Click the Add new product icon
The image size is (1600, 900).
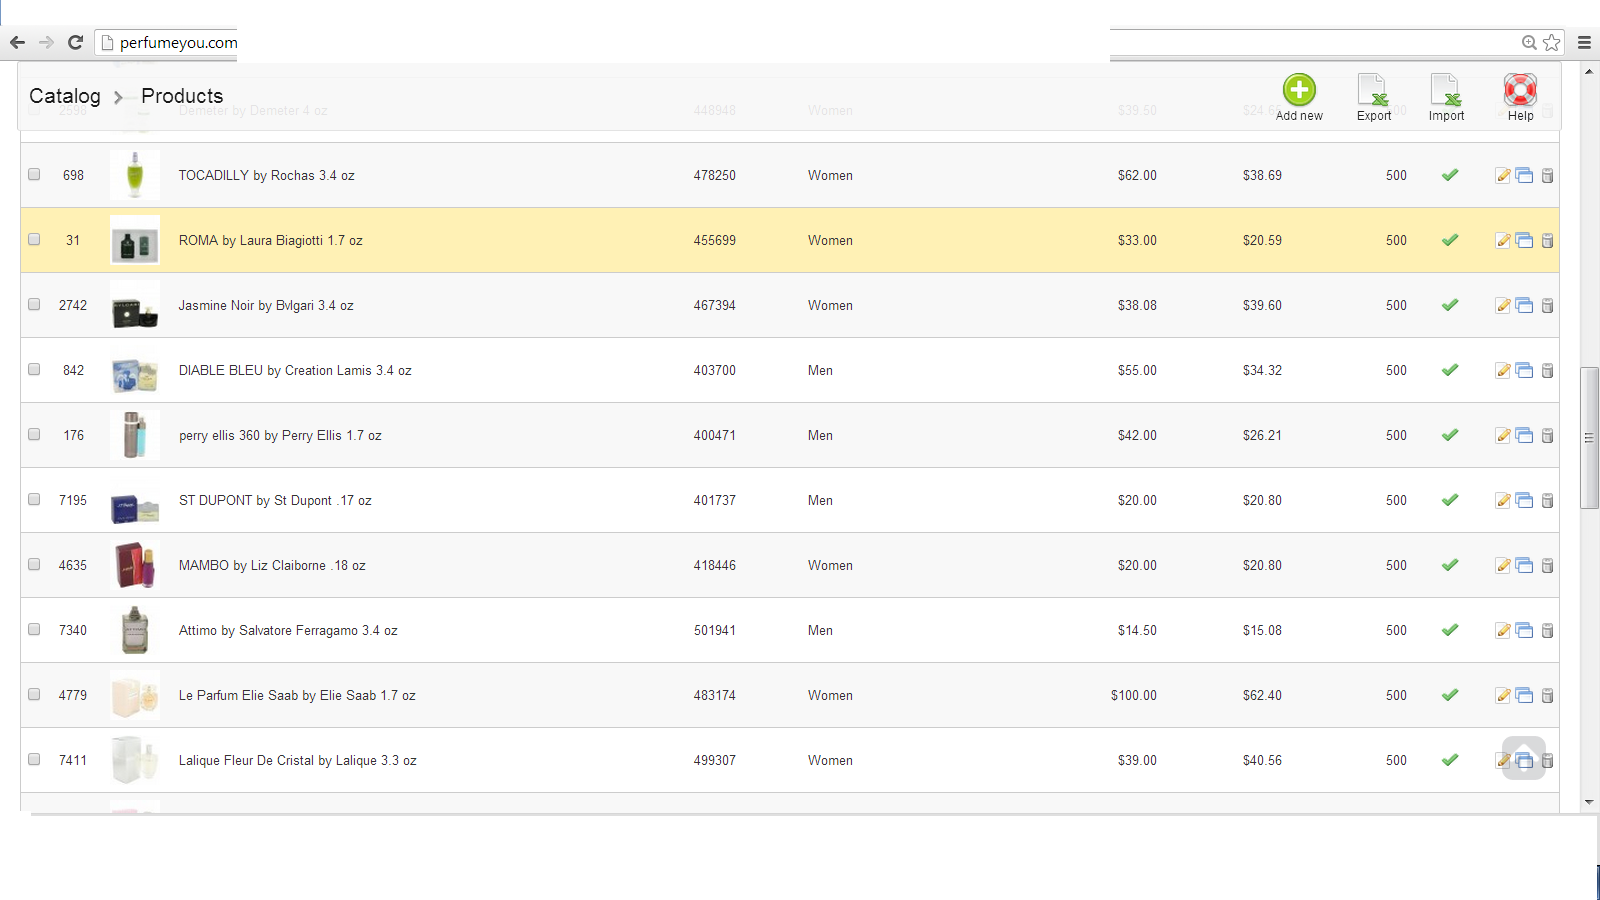click(1299, 90)
